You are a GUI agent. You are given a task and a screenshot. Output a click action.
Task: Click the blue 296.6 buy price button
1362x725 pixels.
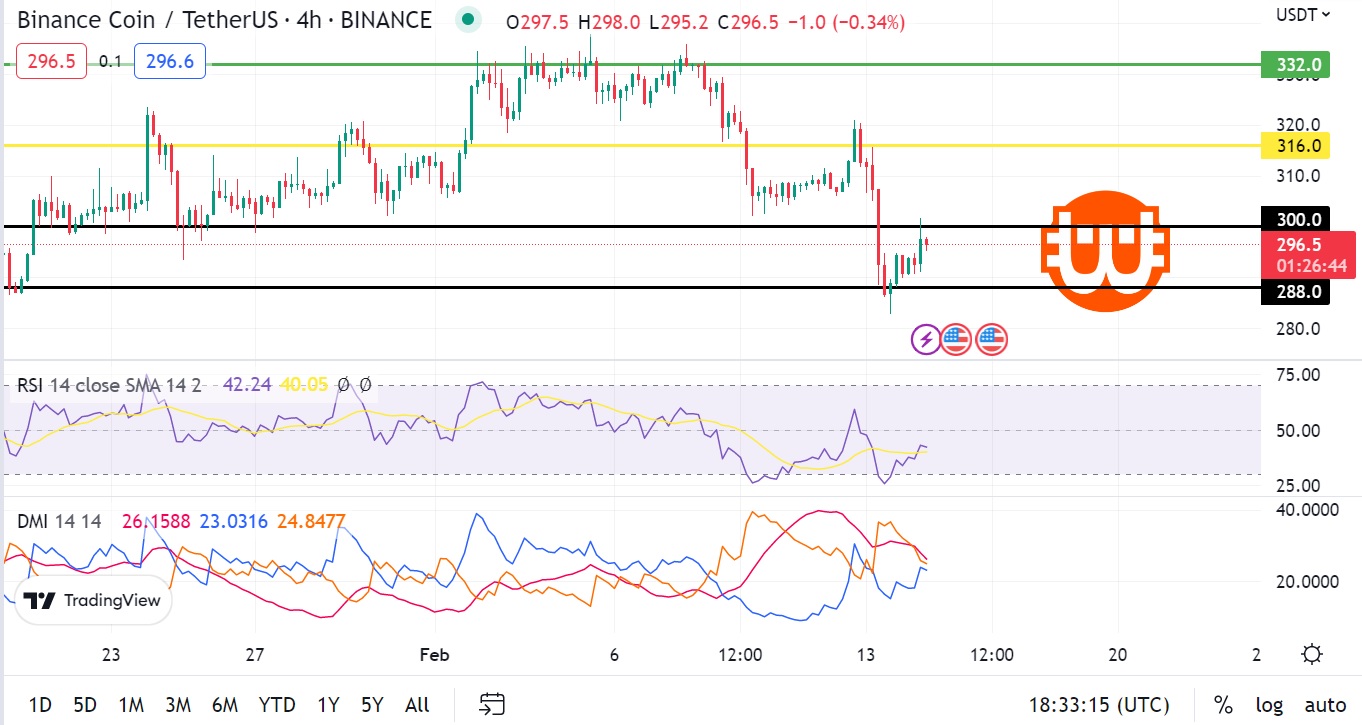[169, 61]
